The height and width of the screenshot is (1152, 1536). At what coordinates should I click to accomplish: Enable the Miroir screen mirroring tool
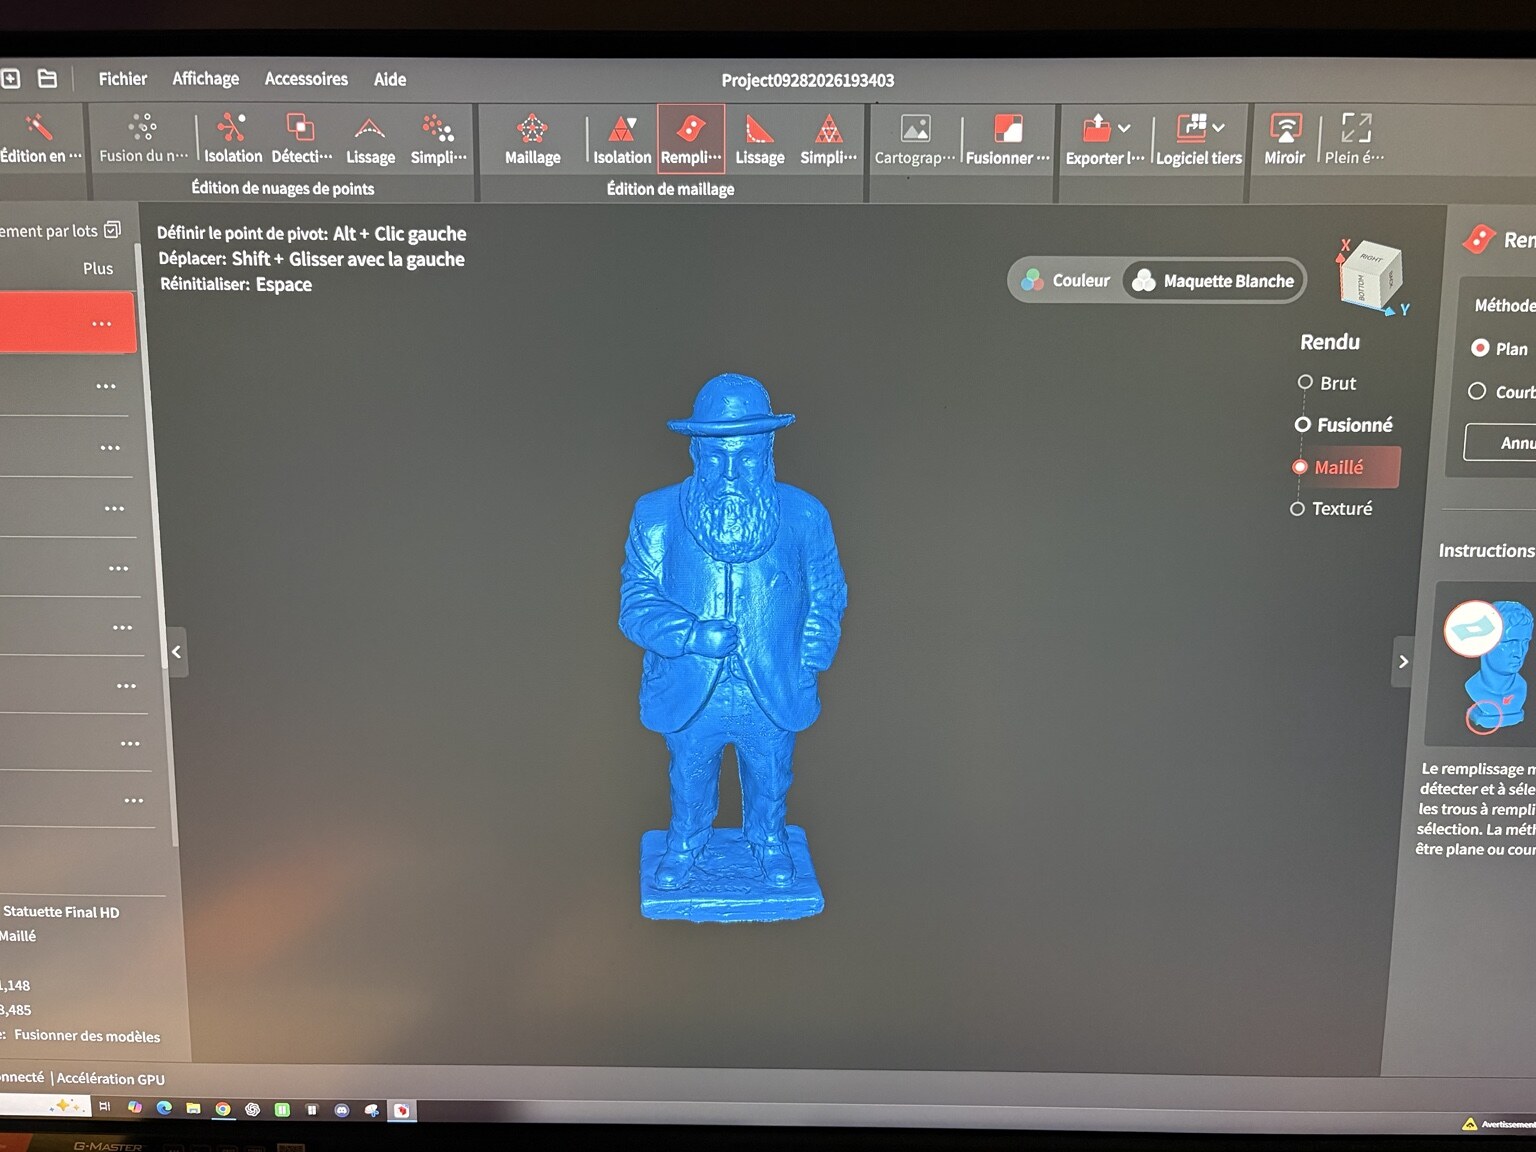point(1285,138)
